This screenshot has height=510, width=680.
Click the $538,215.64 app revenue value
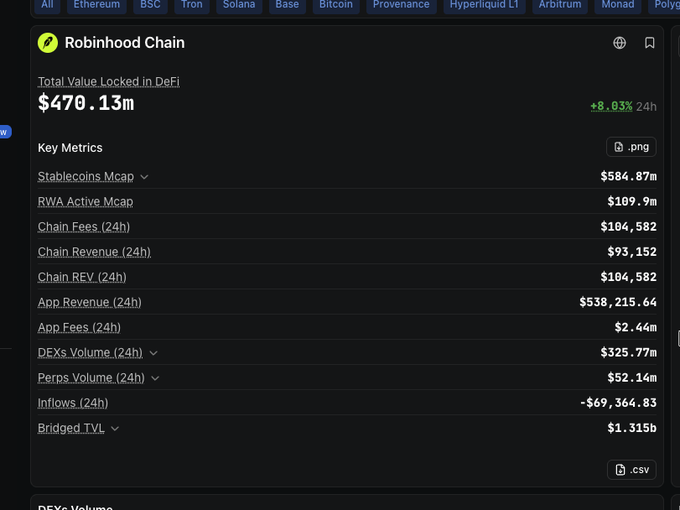coord(618,302)
